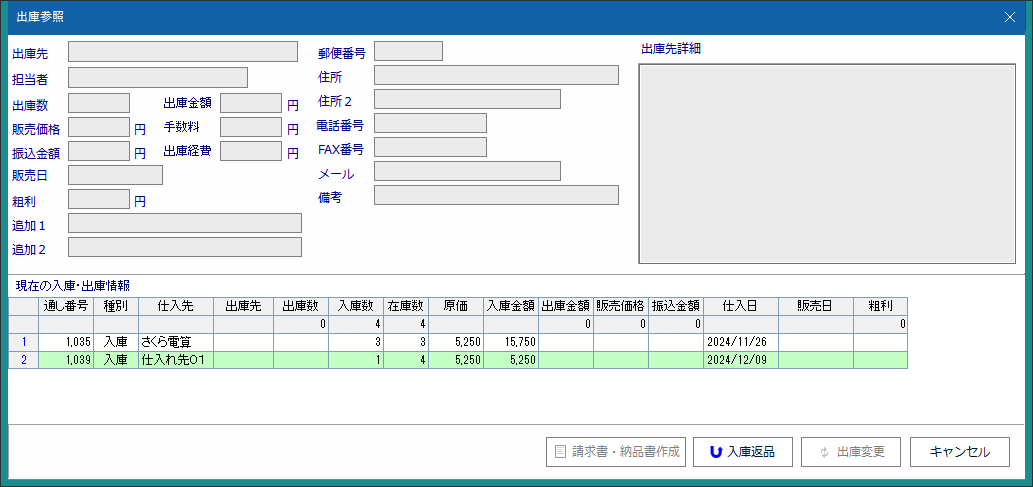Click the 請求書・納品書作成 button
The height and width of the screenshot is (487, 1033).
pos(616,452)
